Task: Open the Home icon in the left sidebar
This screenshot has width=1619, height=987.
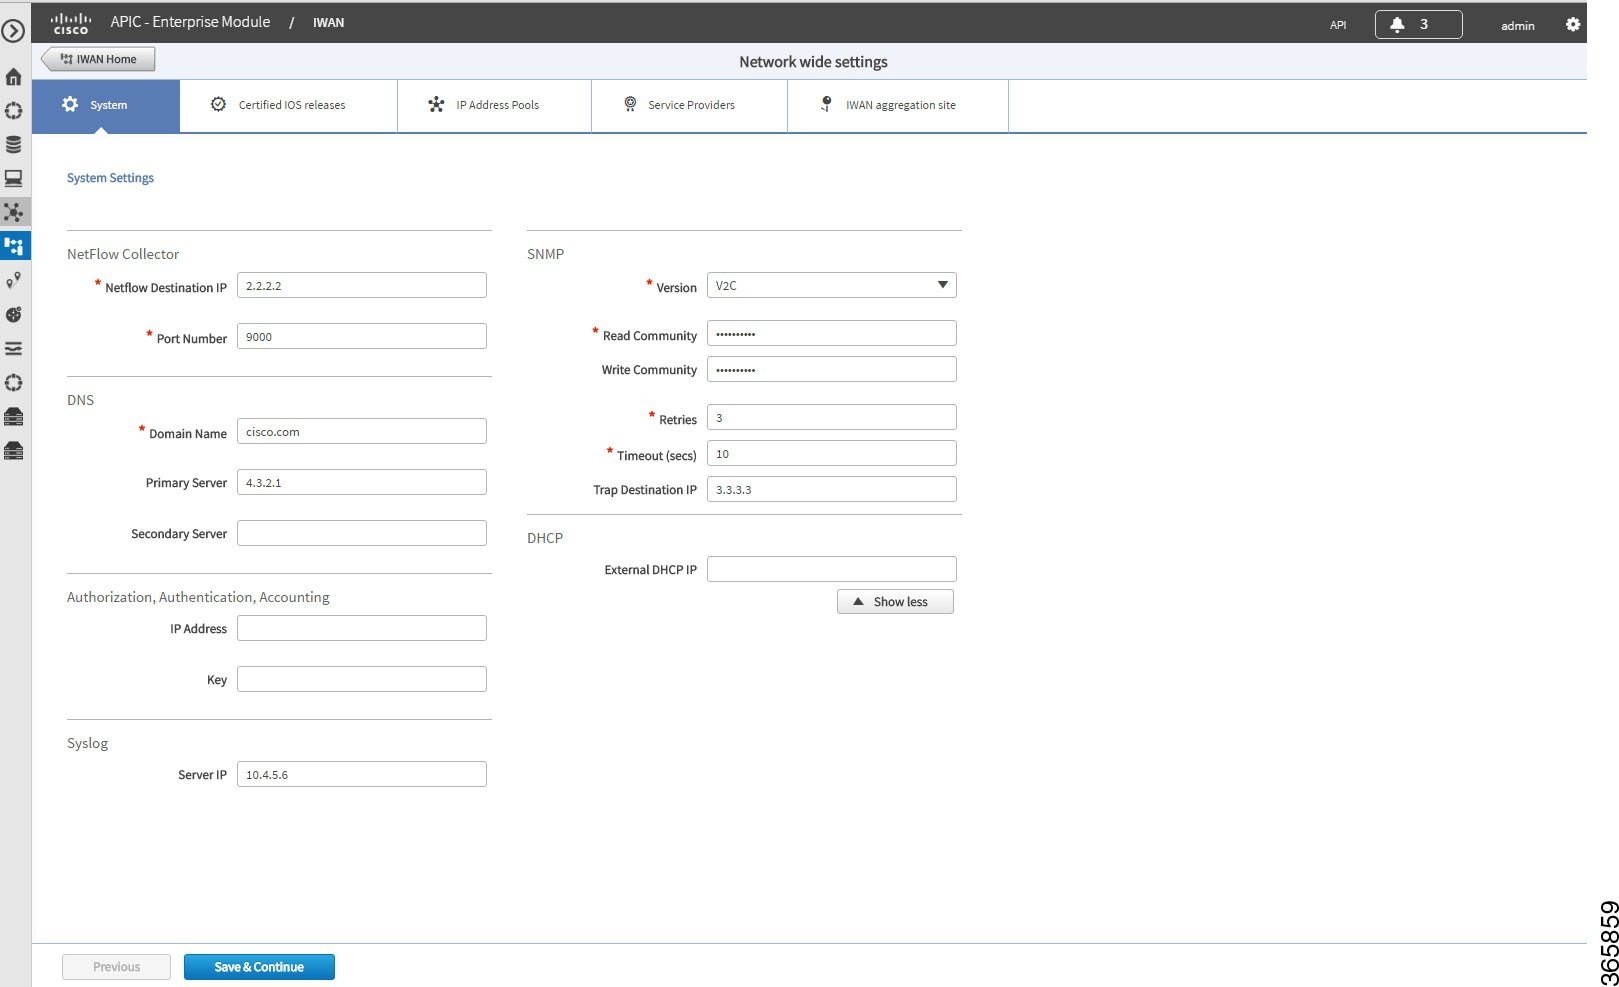Action: pyautogui.click(x=13, y=77)
